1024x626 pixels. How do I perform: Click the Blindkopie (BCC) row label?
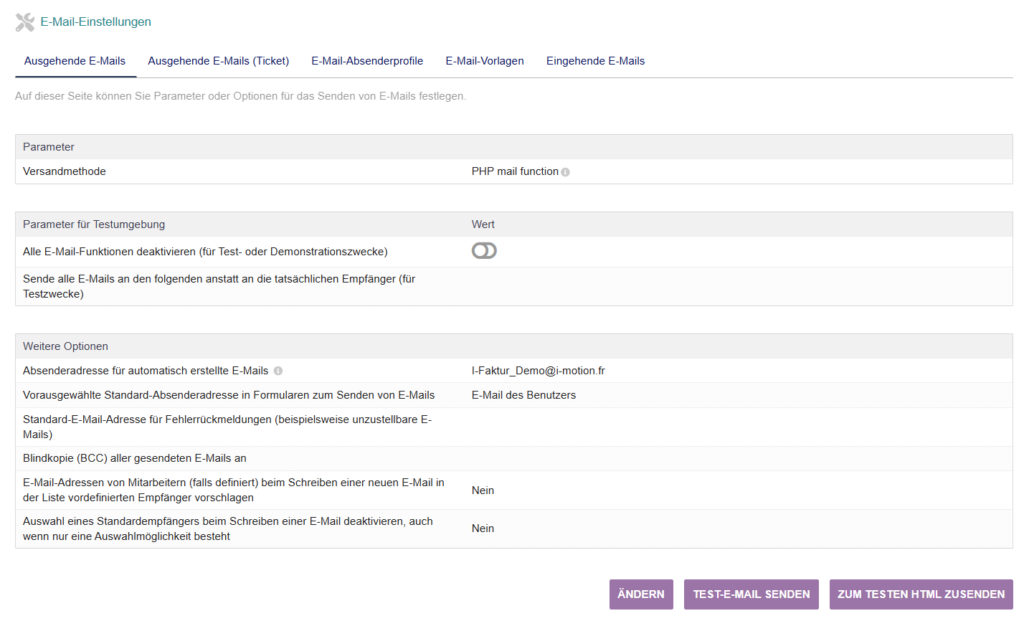[x=135, y=458]
